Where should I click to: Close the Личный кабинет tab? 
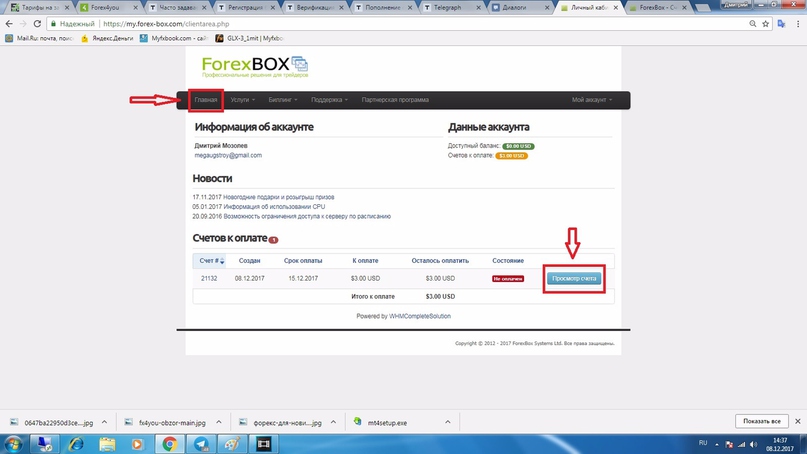(x=616, y=8)
